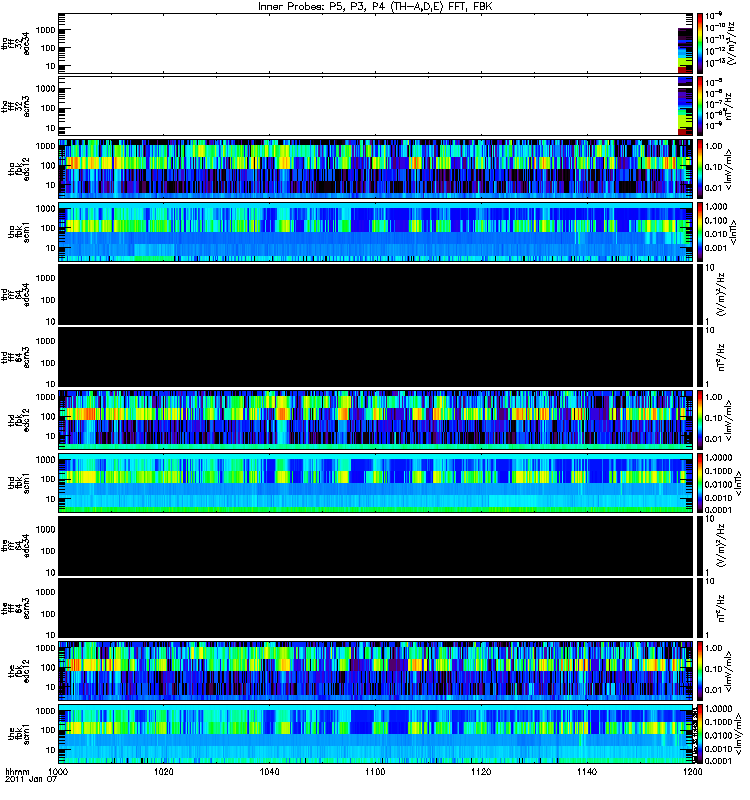Click the black thd fff edc34 color bar

click(700, 294)
